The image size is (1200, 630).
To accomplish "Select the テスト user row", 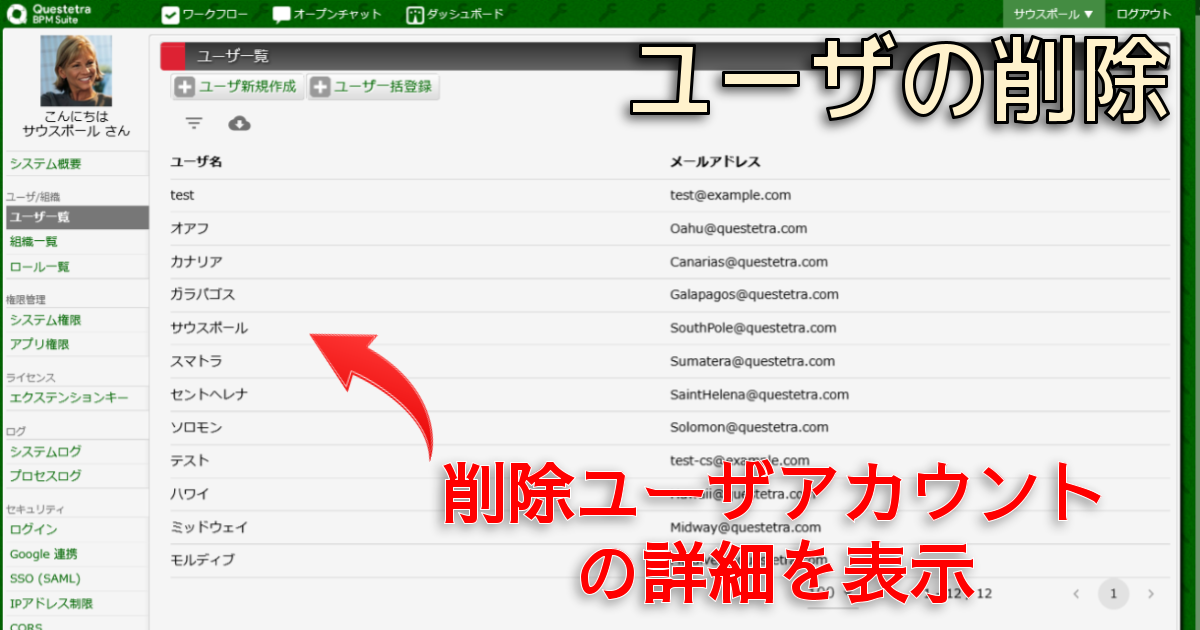I will click(x=670, y=460).
